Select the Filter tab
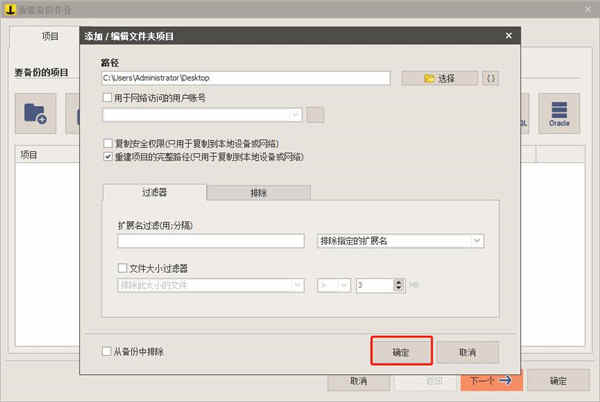 (x=155, y=192)
